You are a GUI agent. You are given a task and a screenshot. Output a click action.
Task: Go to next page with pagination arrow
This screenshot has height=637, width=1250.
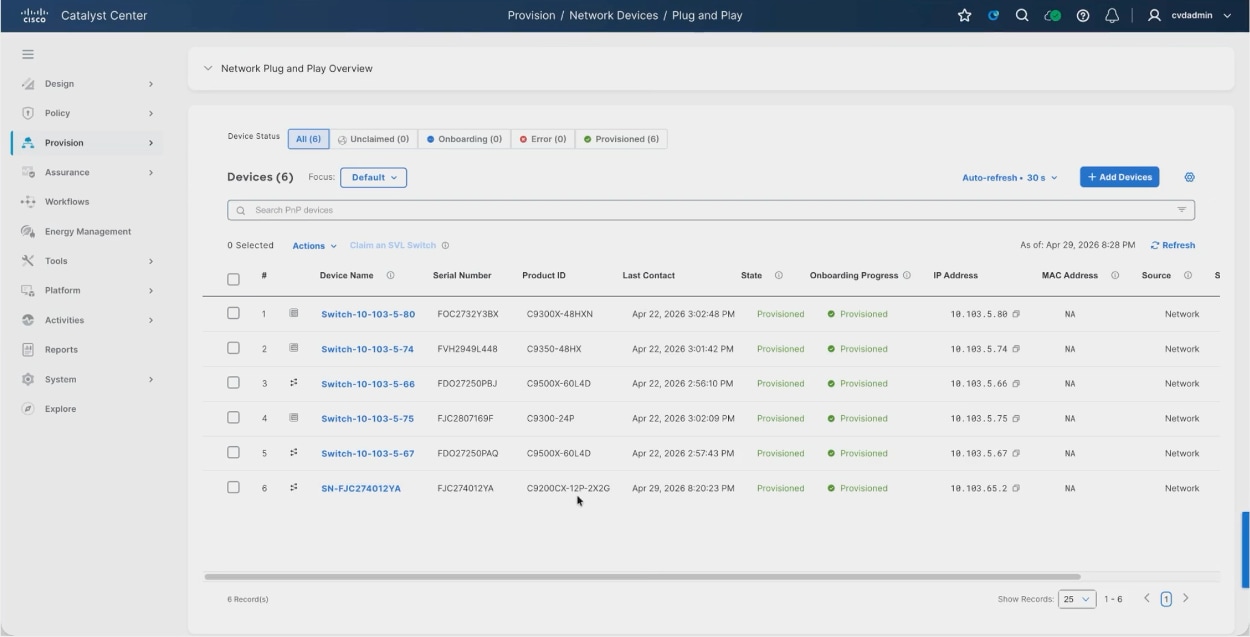point(1186,598)
